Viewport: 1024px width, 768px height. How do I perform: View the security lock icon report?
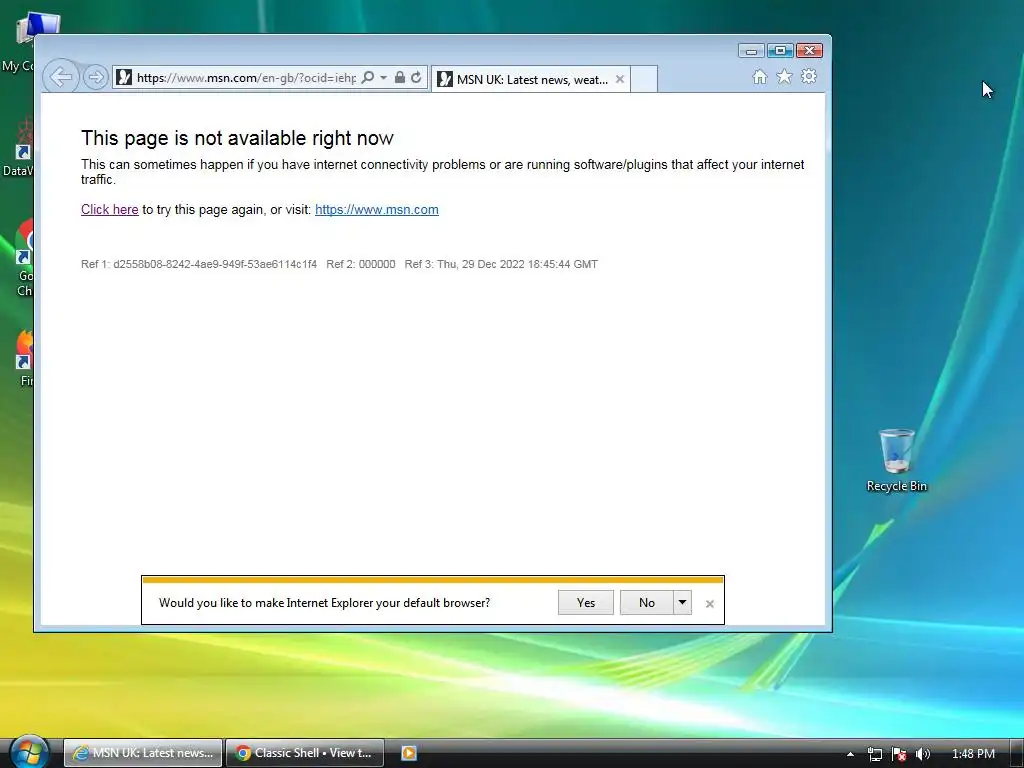click(400, 77)
